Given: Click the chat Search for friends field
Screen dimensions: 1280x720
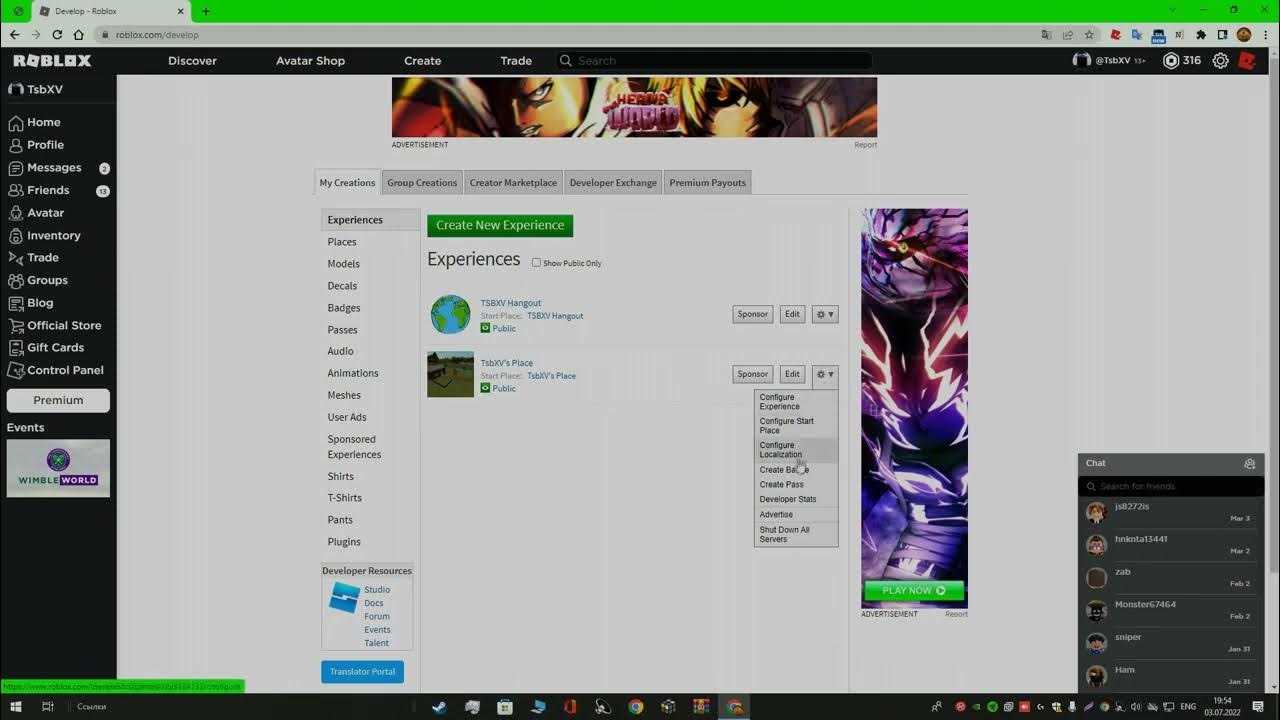Looking at the screenshot, I should 1171,486.
